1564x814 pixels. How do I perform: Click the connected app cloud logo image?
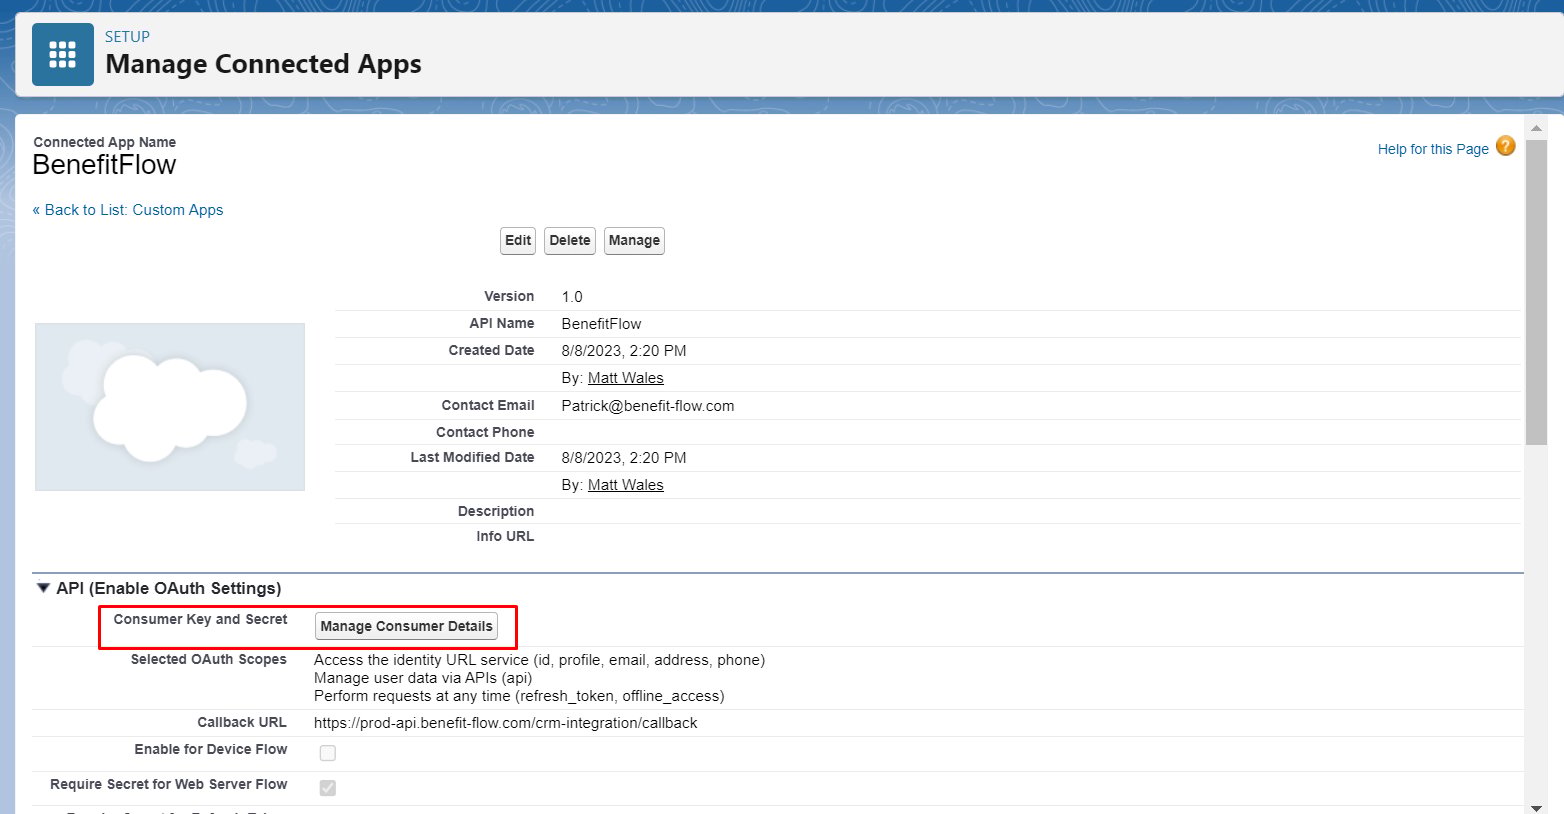coord(170,407)
